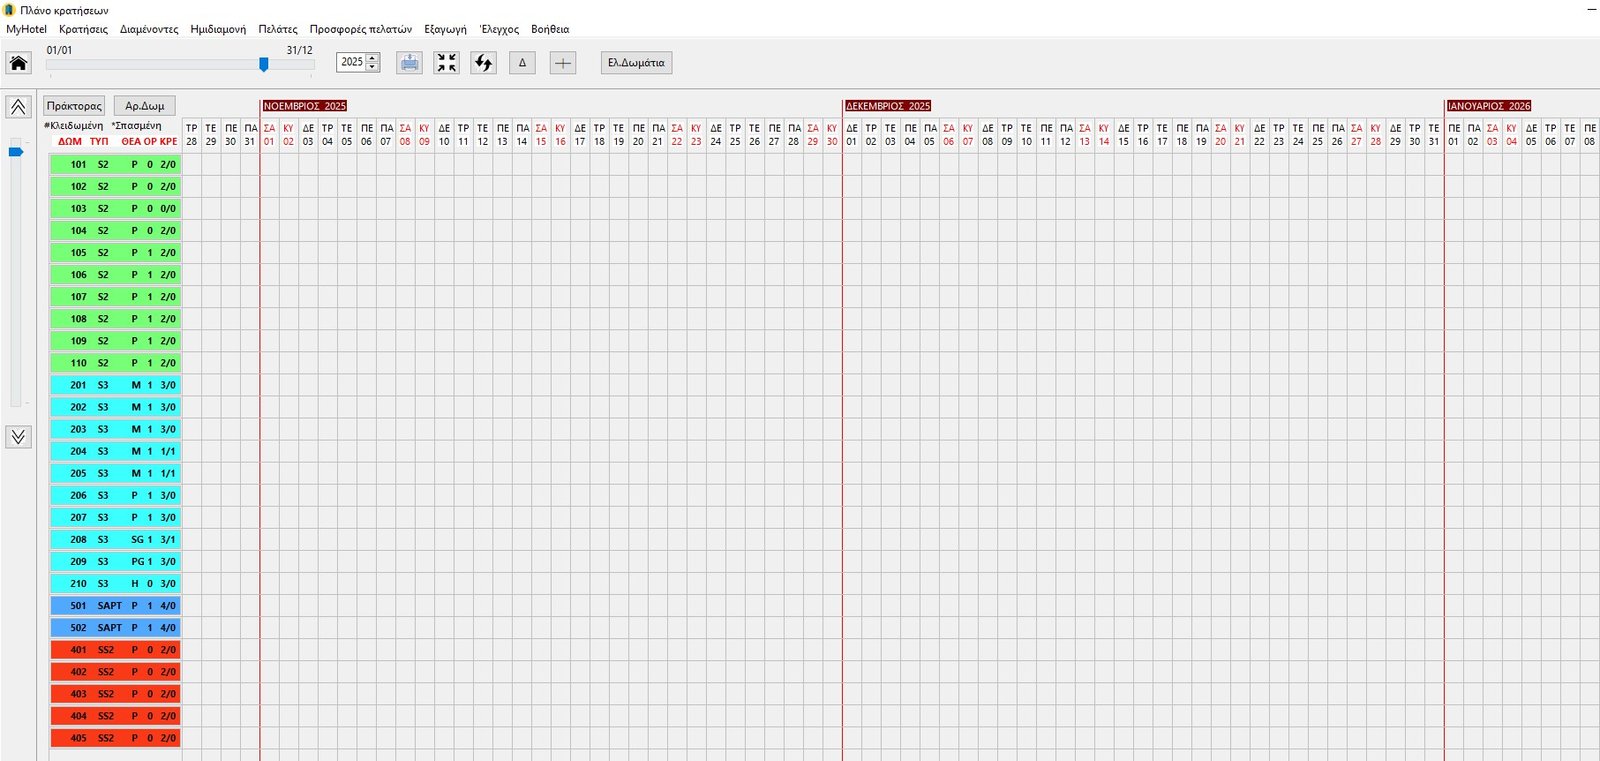Click the print reservations plan icon
This screenshot has height=761, width=1600.
(x=409, y=63)
